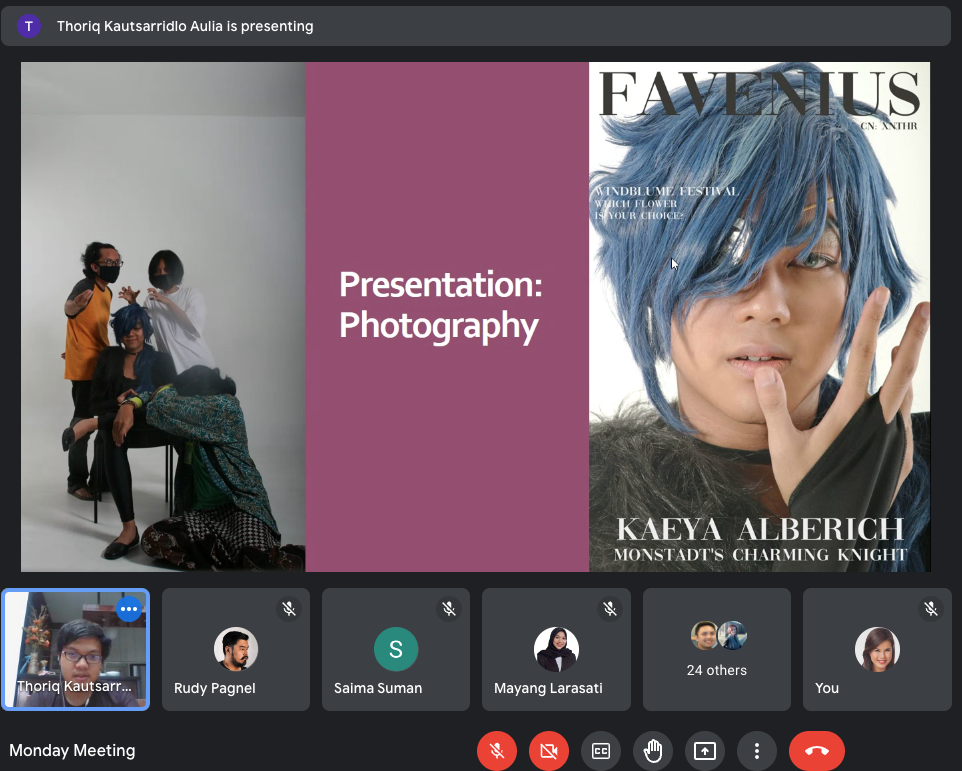Click the 'Rudy Pagnel' name label
Screen dimensions: 962x771
click(215, 688)
